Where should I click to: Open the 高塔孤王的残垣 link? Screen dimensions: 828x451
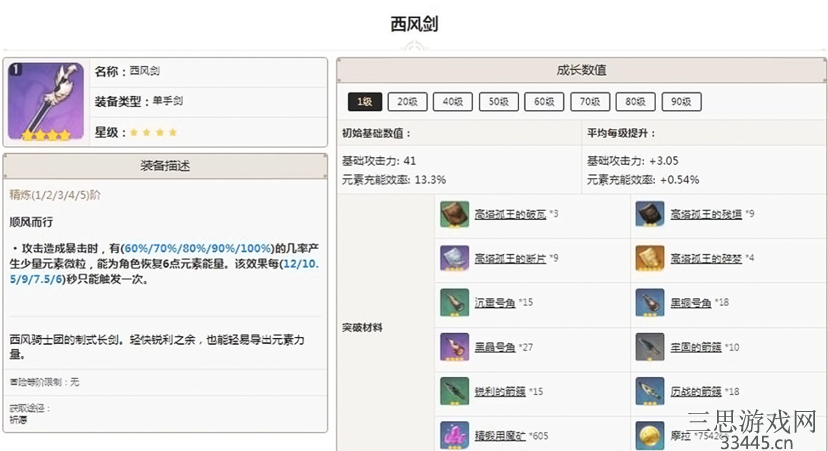click(x=706, y=214)
